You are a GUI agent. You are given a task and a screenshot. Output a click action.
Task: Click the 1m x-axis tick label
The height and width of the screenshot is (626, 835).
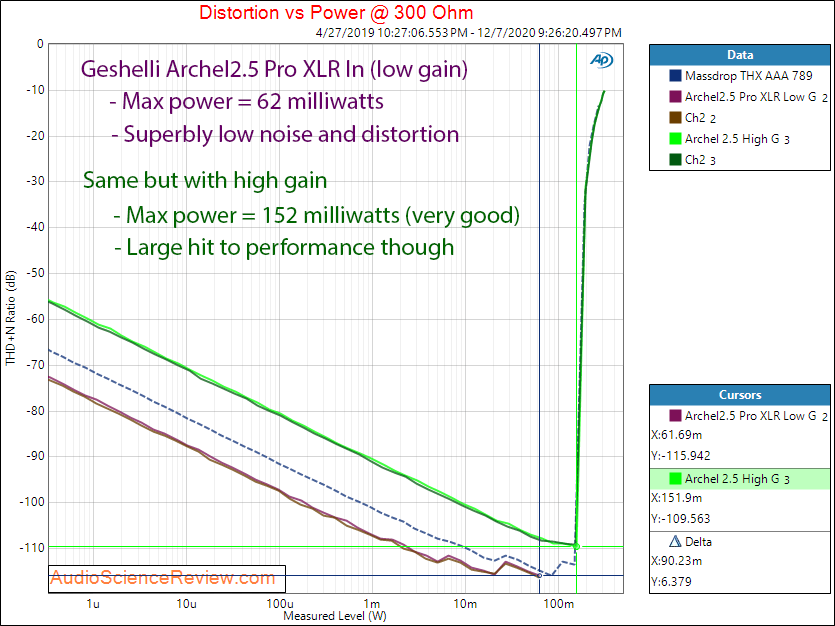point(372,604)
